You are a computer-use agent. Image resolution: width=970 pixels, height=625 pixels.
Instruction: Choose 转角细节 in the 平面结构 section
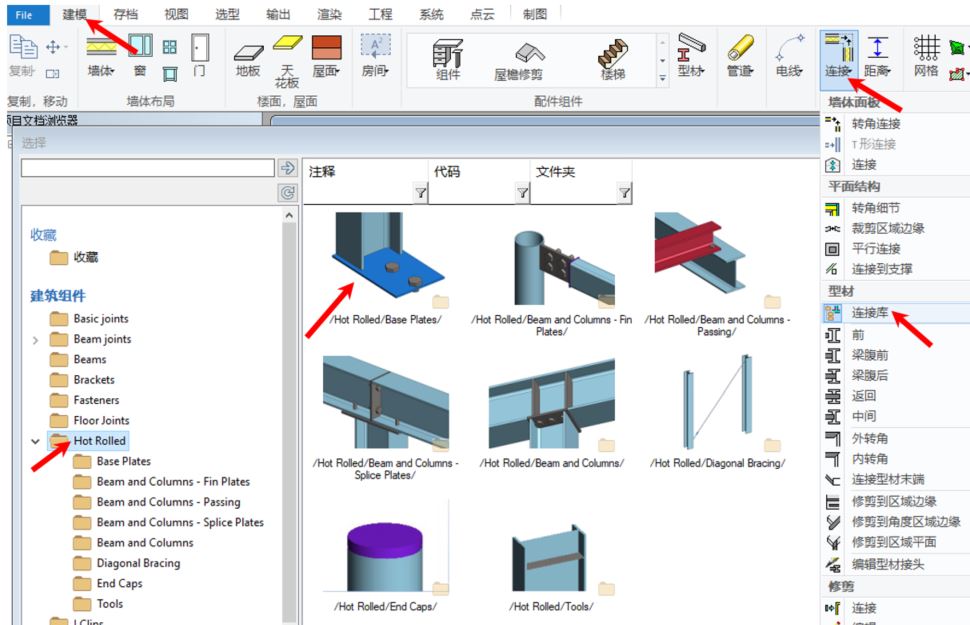[x=875, y=208]
